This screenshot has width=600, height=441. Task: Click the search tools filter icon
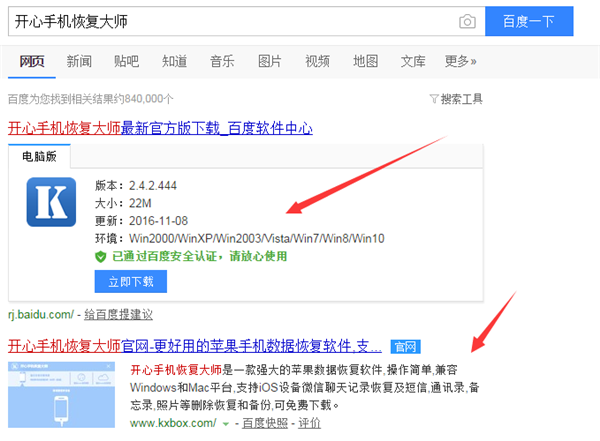(x=433, y=99)
